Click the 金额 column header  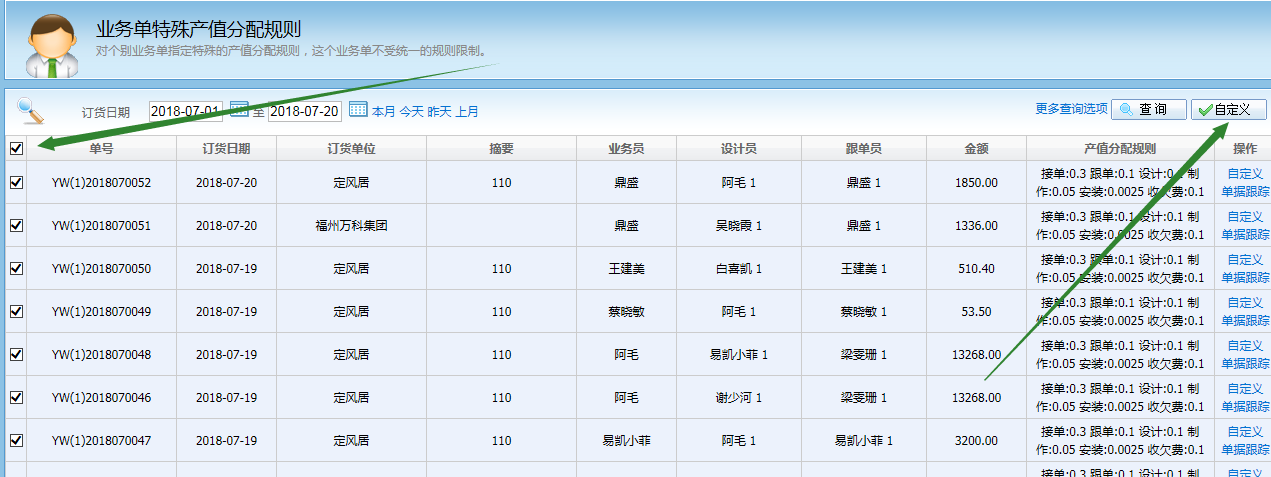click(x=976, y=148)
